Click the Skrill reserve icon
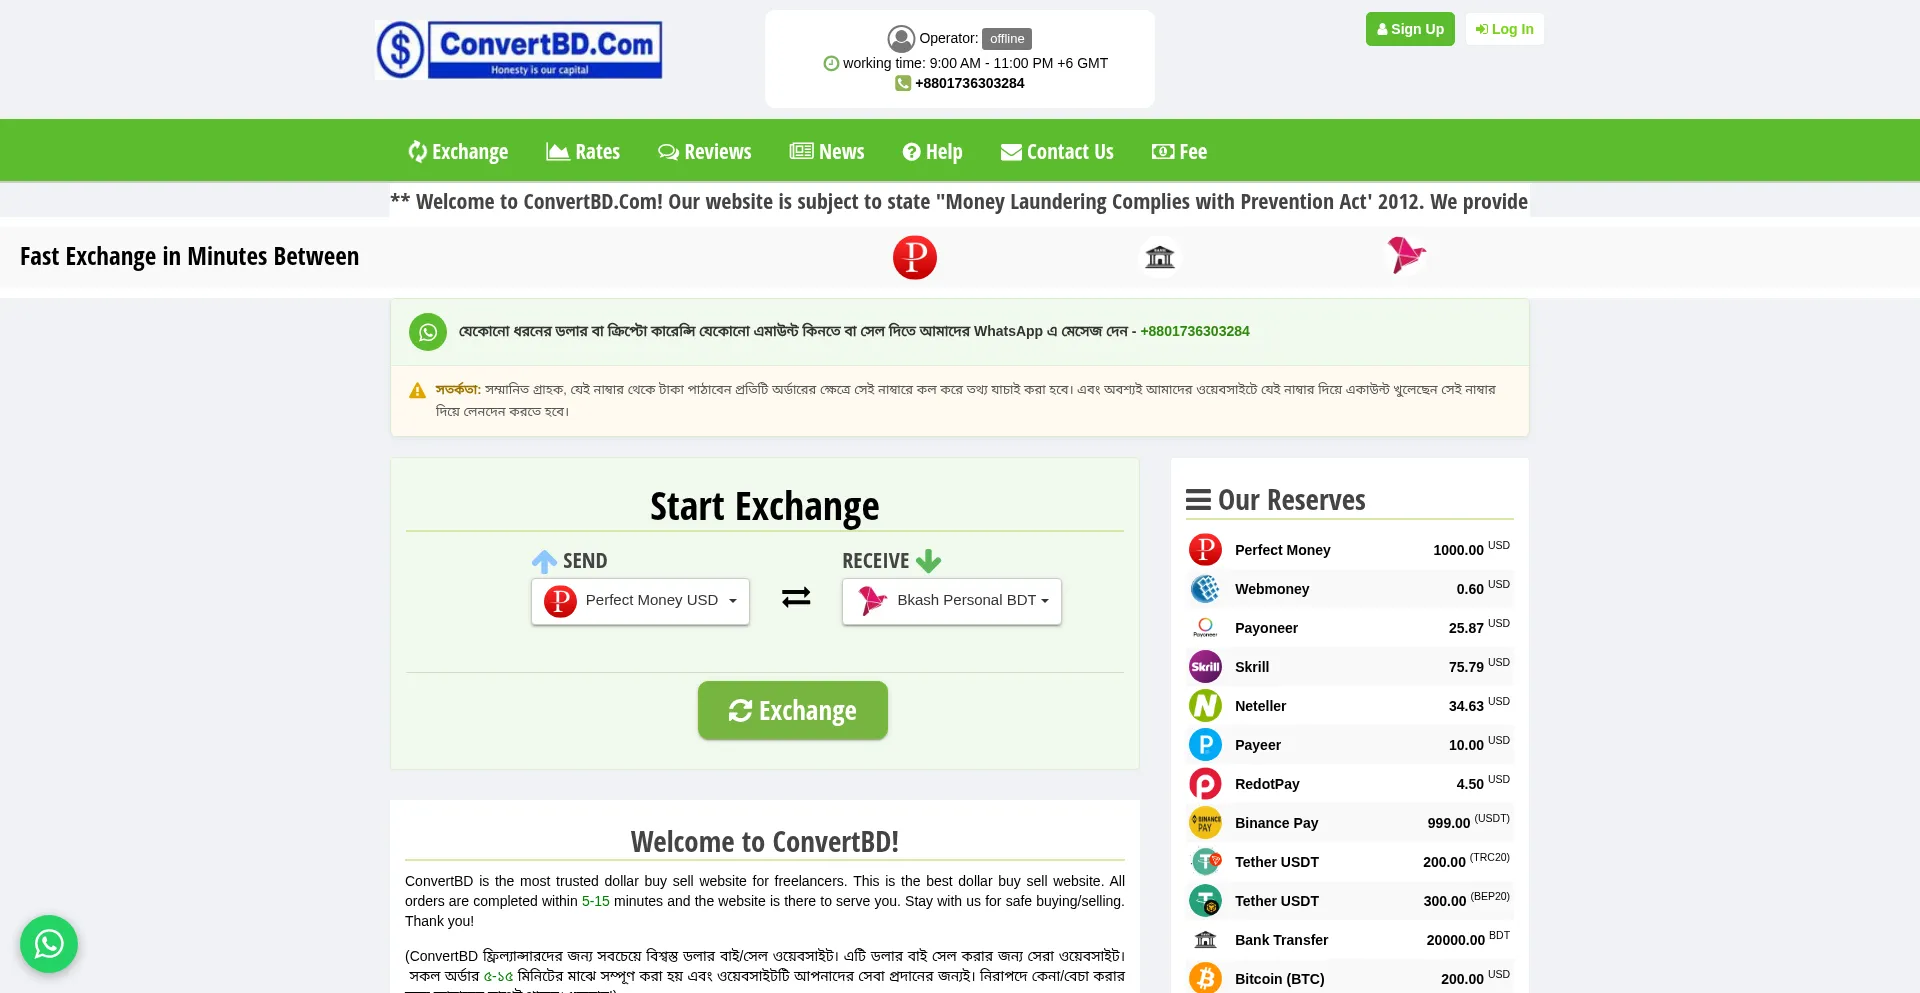This screenshot has width=1920, height=993. 1205,667
